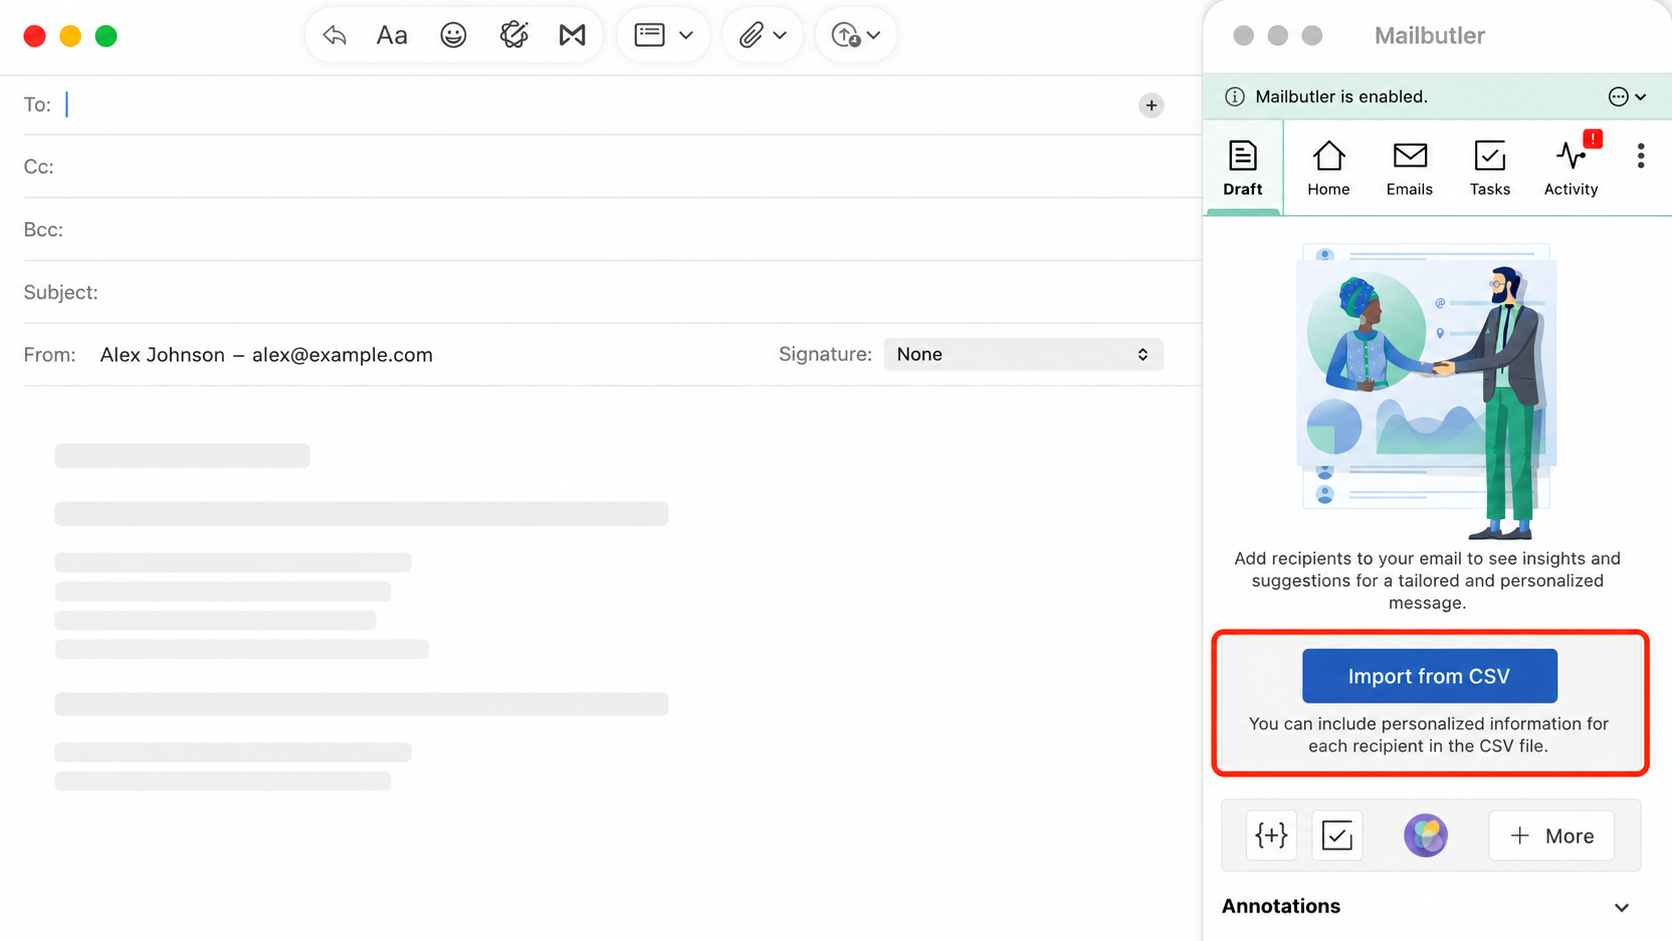Screen dimensions: 1672x941
Task: Click the colorful smart assistant circle icon
Action: click(1425, 835)
